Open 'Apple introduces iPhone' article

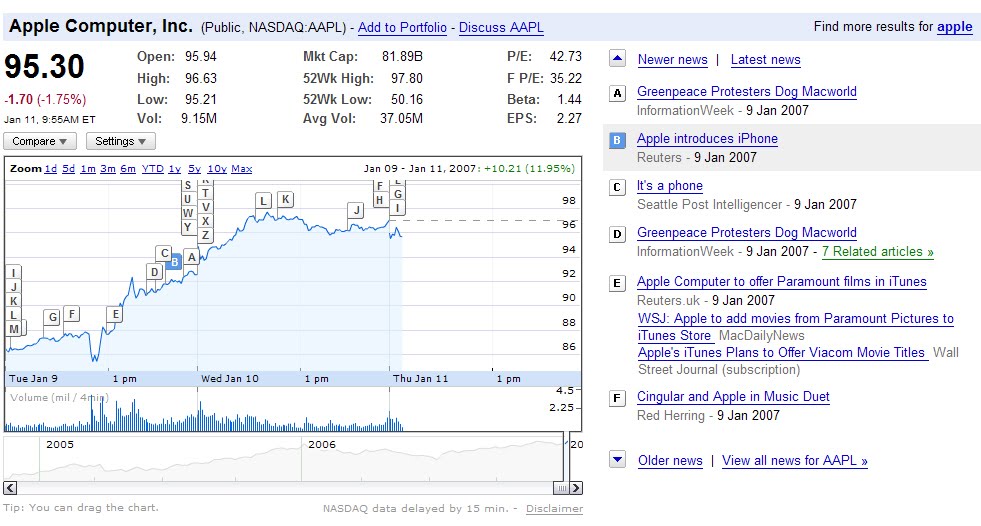point(707,138)
